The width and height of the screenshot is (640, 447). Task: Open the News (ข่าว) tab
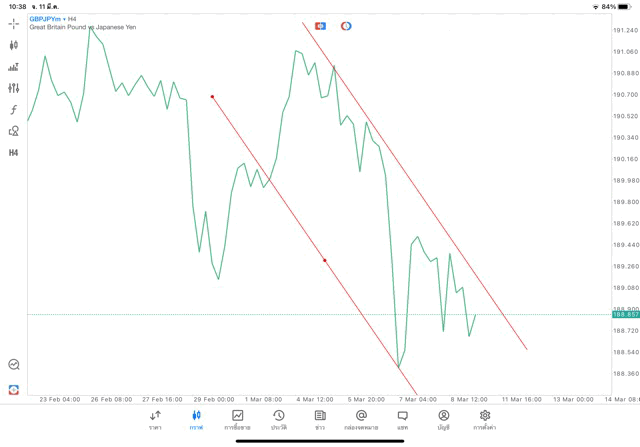click(320, 419)
